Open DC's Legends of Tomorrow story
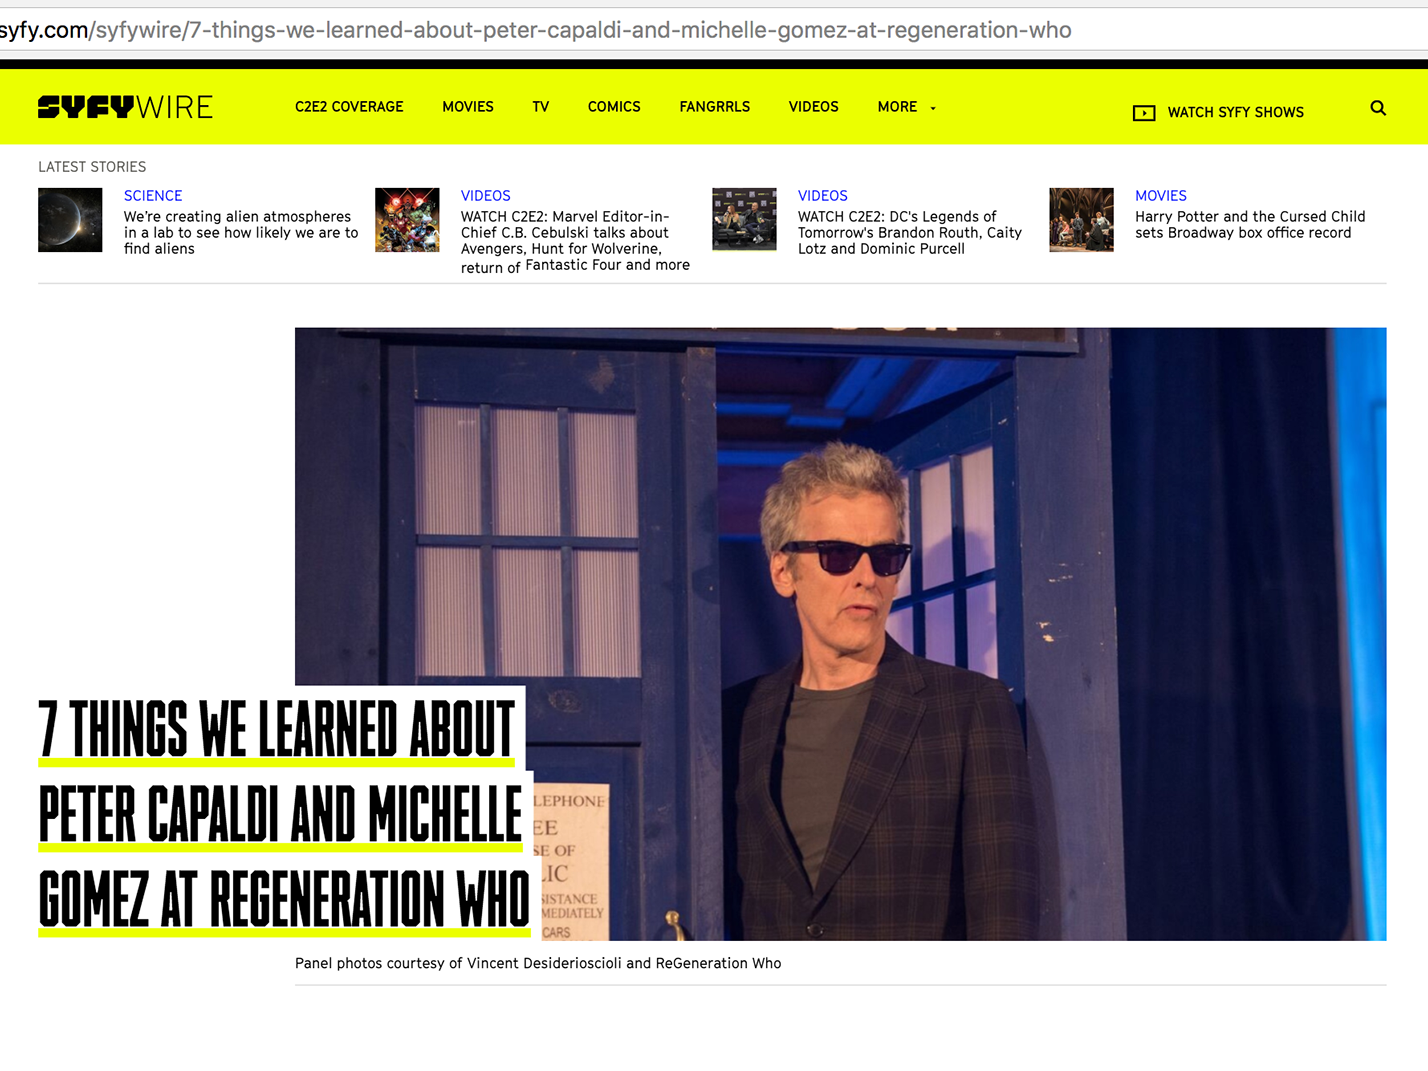 coord(910,233)
